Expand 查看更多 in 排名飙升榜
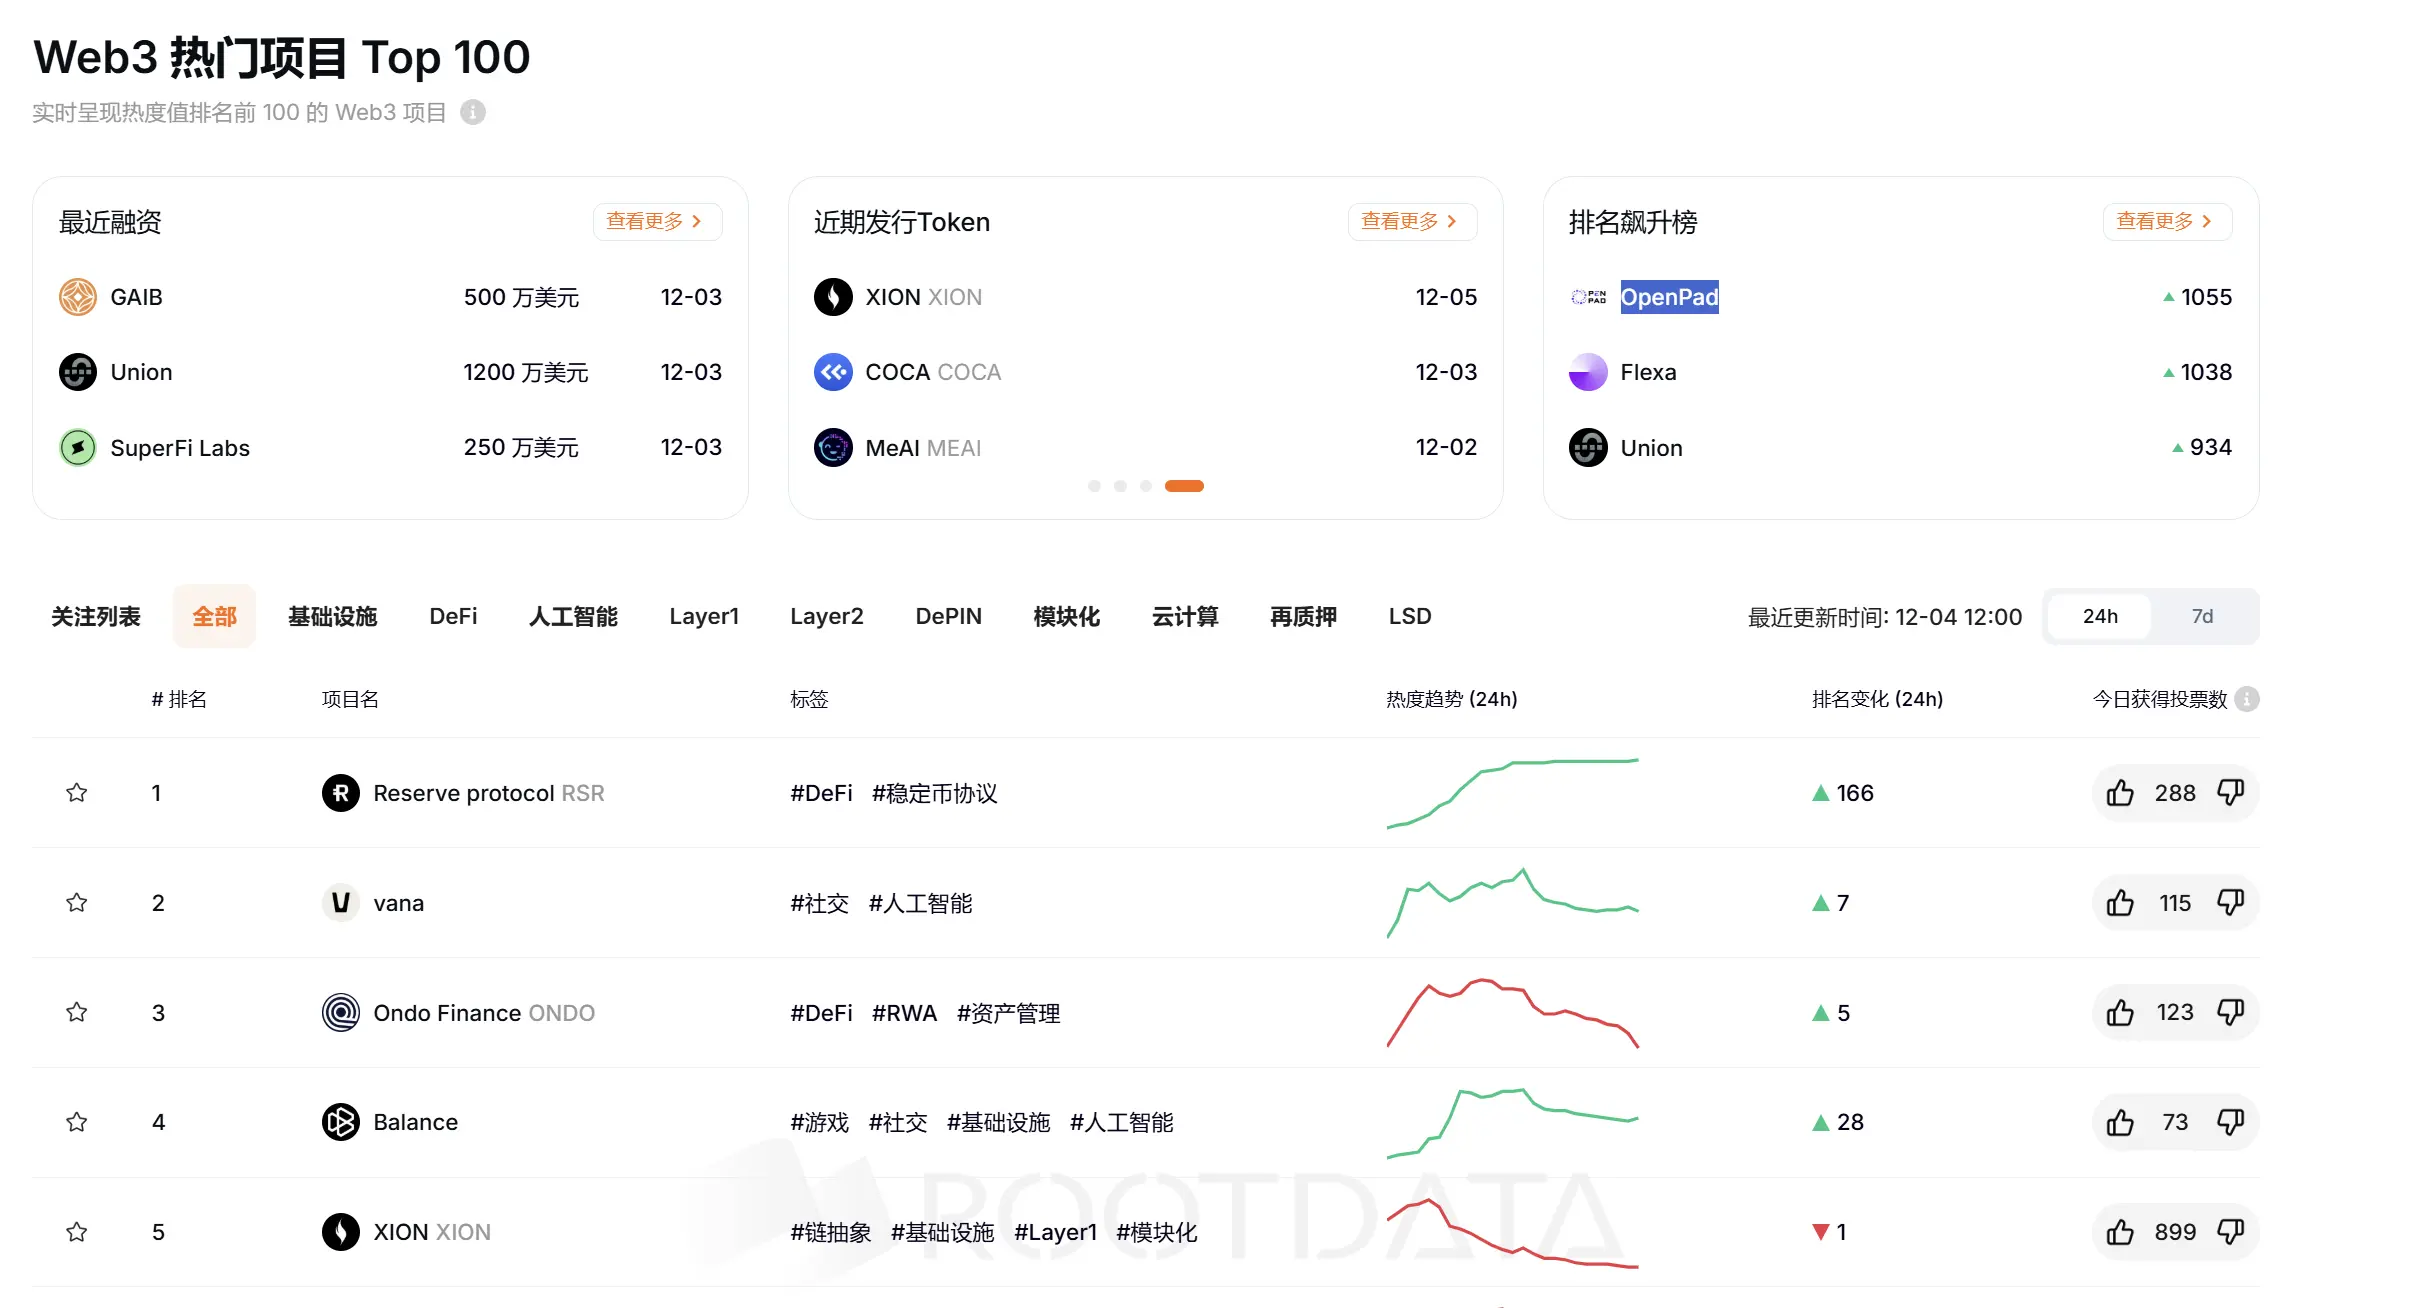 [2165, 221]
